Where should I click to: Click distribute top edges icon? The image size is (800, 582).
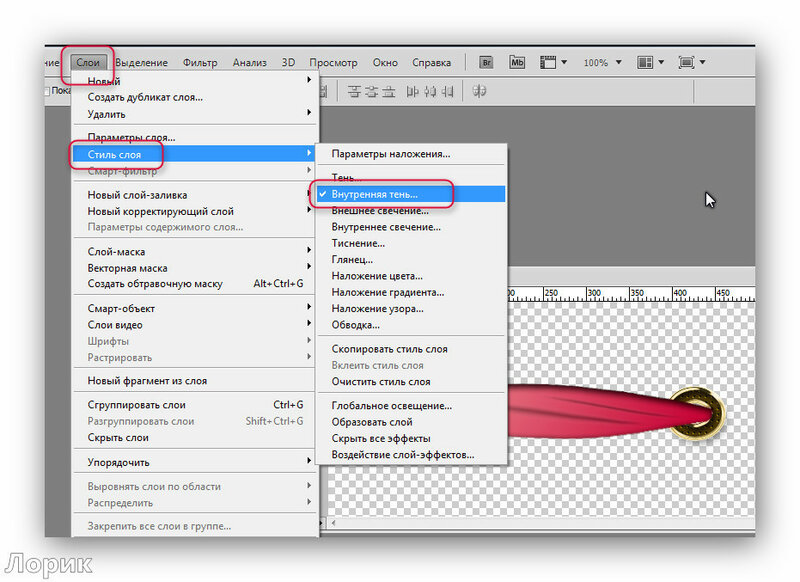(354, 92)
